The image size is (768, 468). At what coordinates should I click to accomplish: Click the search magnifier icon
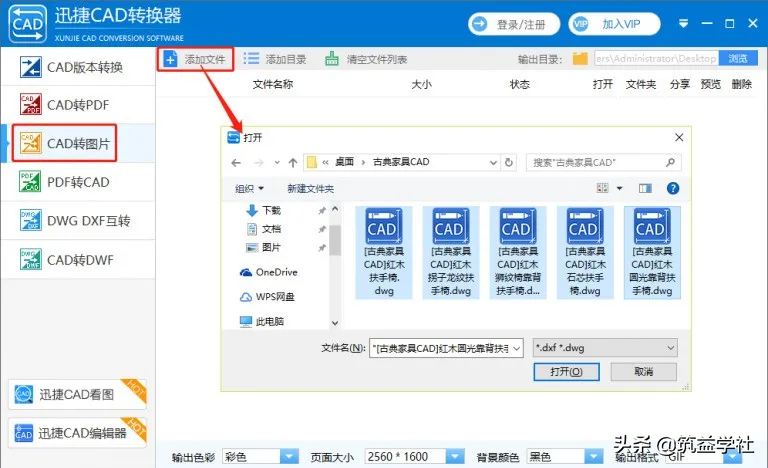pyautogui.click(x=670, y=162)
